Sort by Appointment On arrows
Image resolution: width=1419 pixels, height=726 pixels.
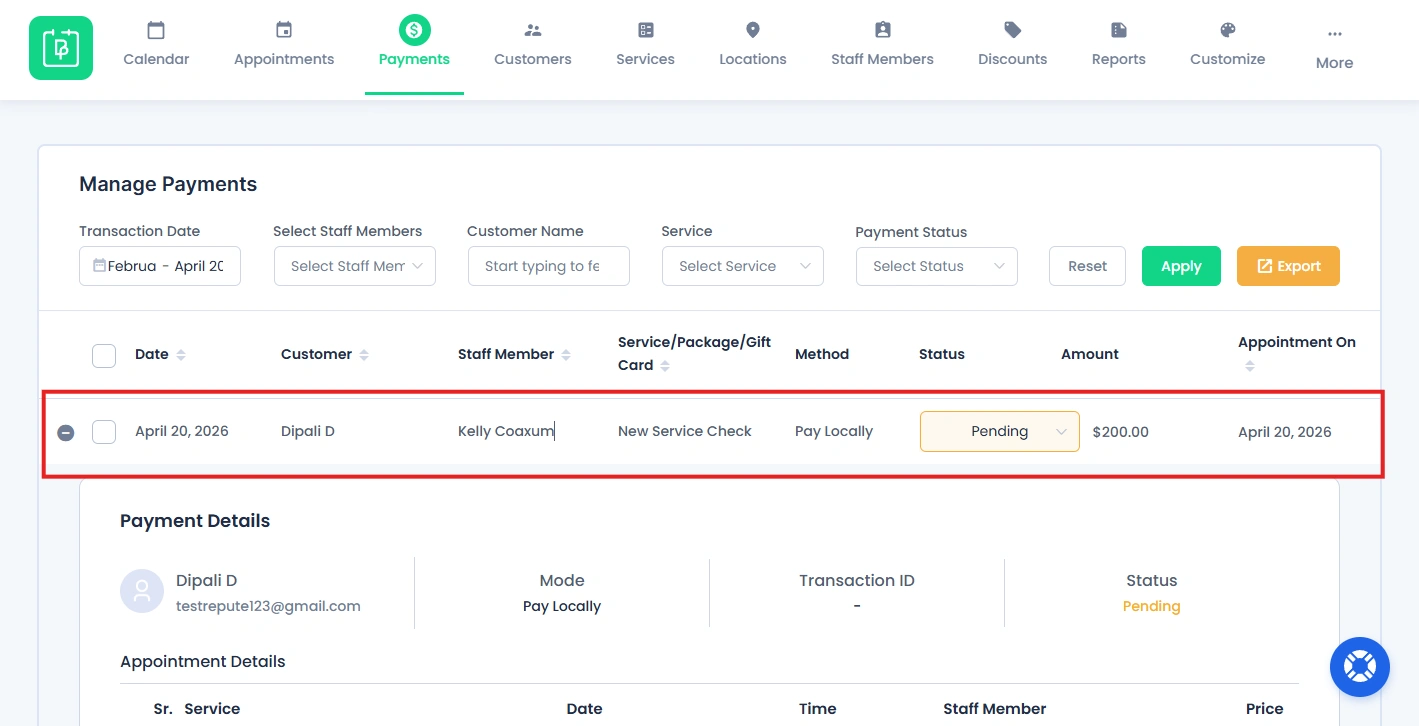pyautogui.click(x=1250, y=367)
